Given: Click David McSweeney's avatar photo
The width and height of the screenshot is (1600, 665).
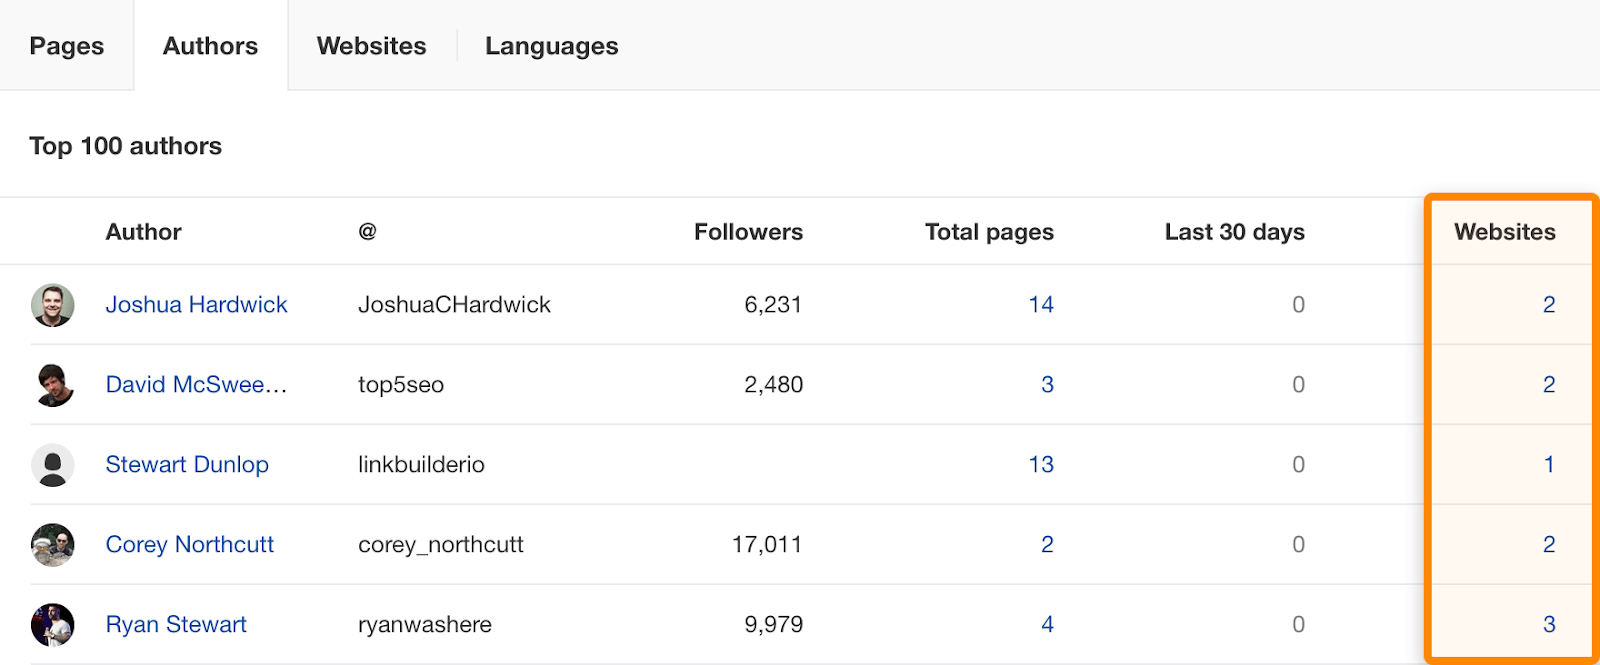Looking at the screenshot, I should (x=53, y=385).
